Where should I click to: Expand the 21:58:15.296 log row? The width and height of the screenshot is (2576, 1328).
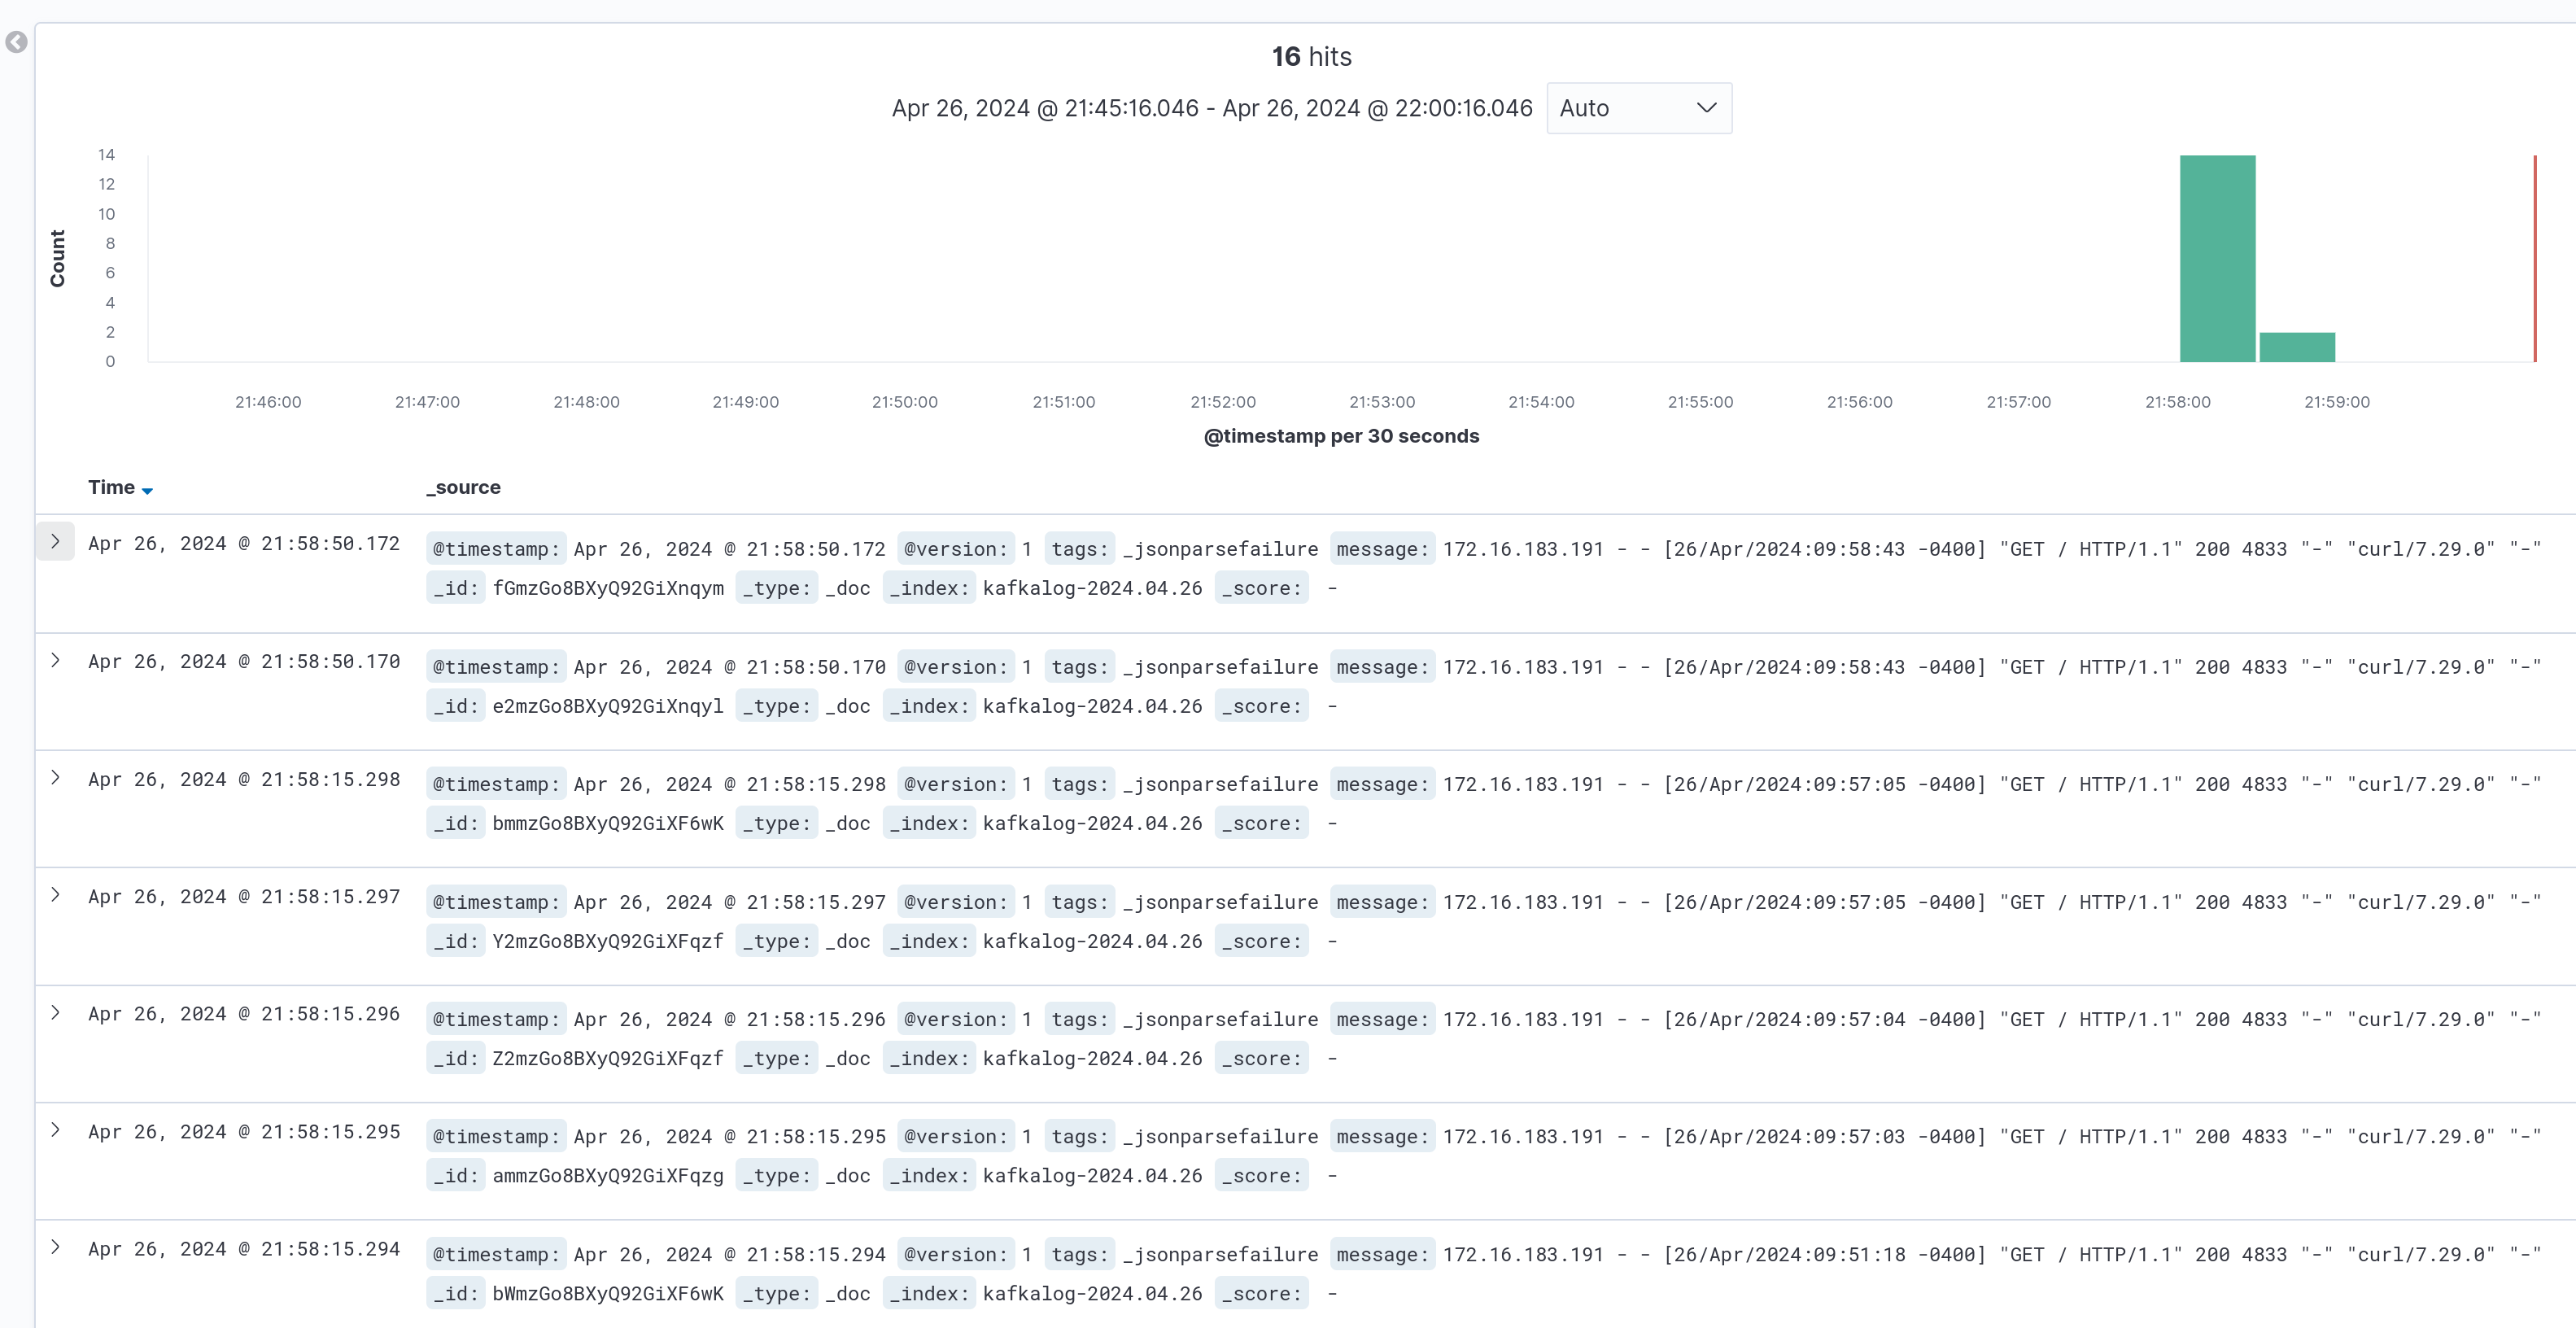click(55, 1013)
